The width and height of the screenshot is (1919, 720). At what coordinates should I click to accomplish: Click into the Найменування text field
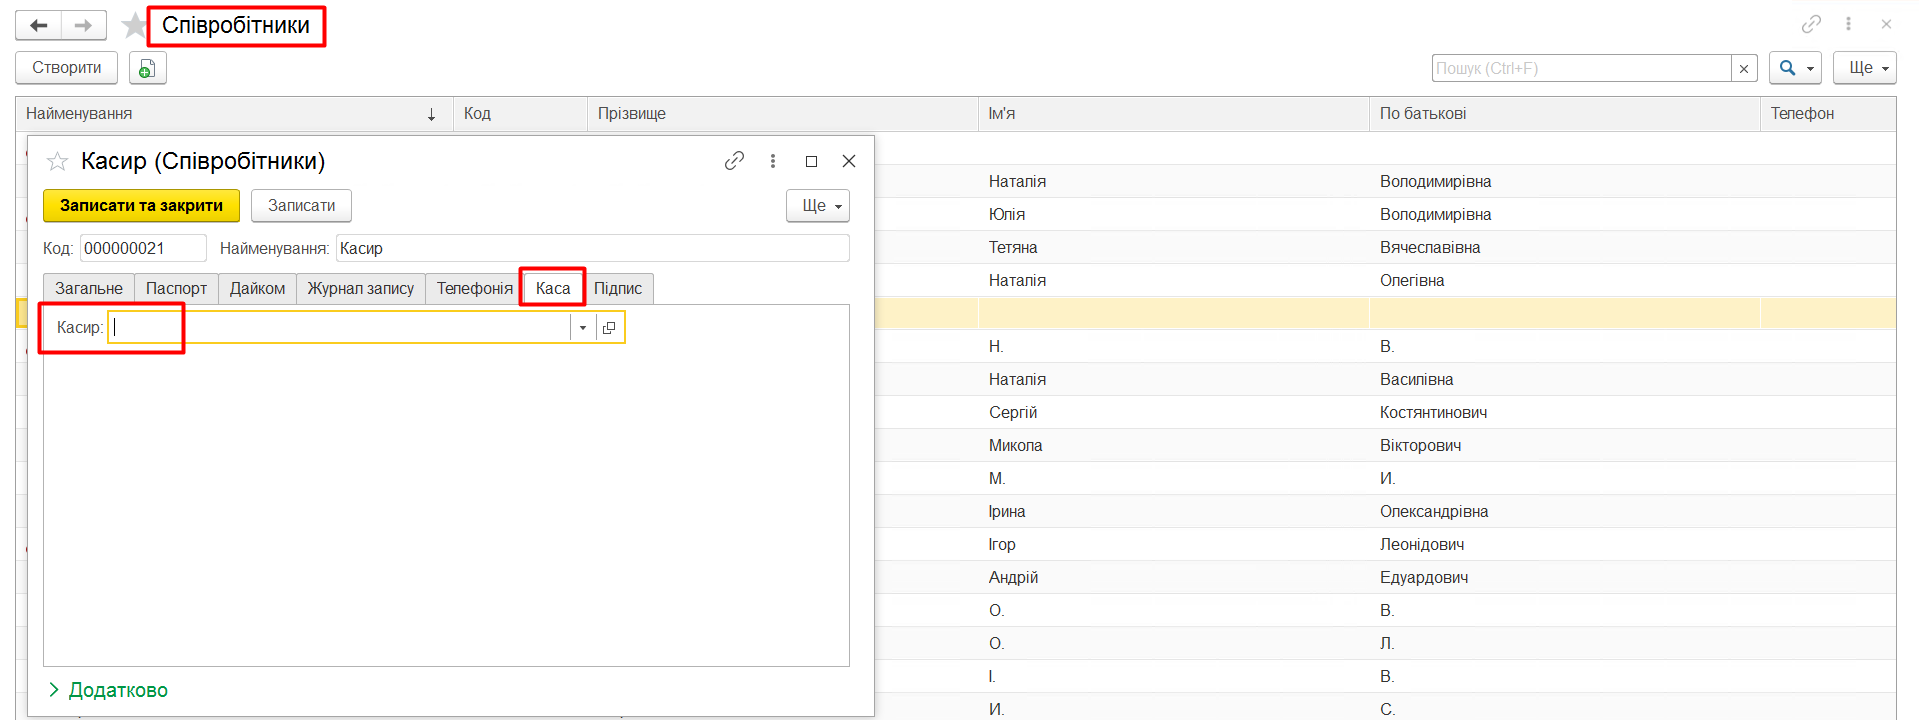(x=592, y=248)
